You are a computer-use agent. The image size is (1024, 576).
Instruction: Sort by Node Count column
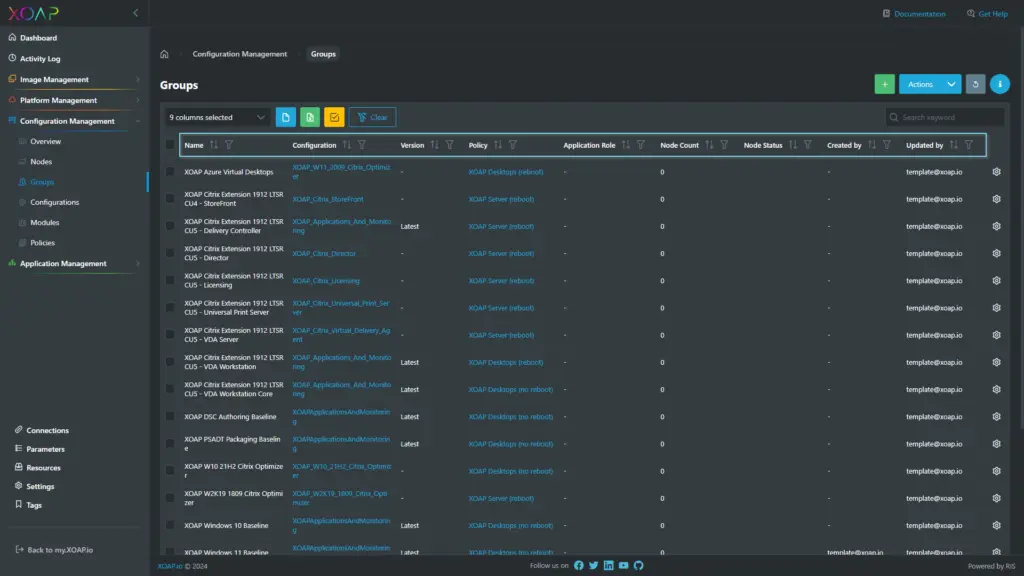point(709,145)
